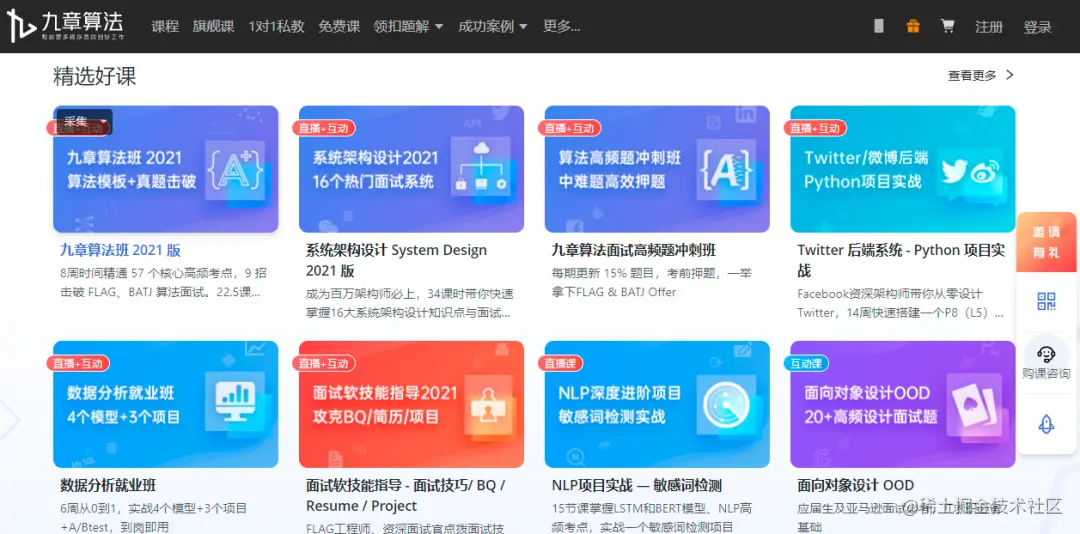Click 直播+互动 tag on 系统架构设计 card
This screenshot has width=1080, height=534.
[324, 128]
